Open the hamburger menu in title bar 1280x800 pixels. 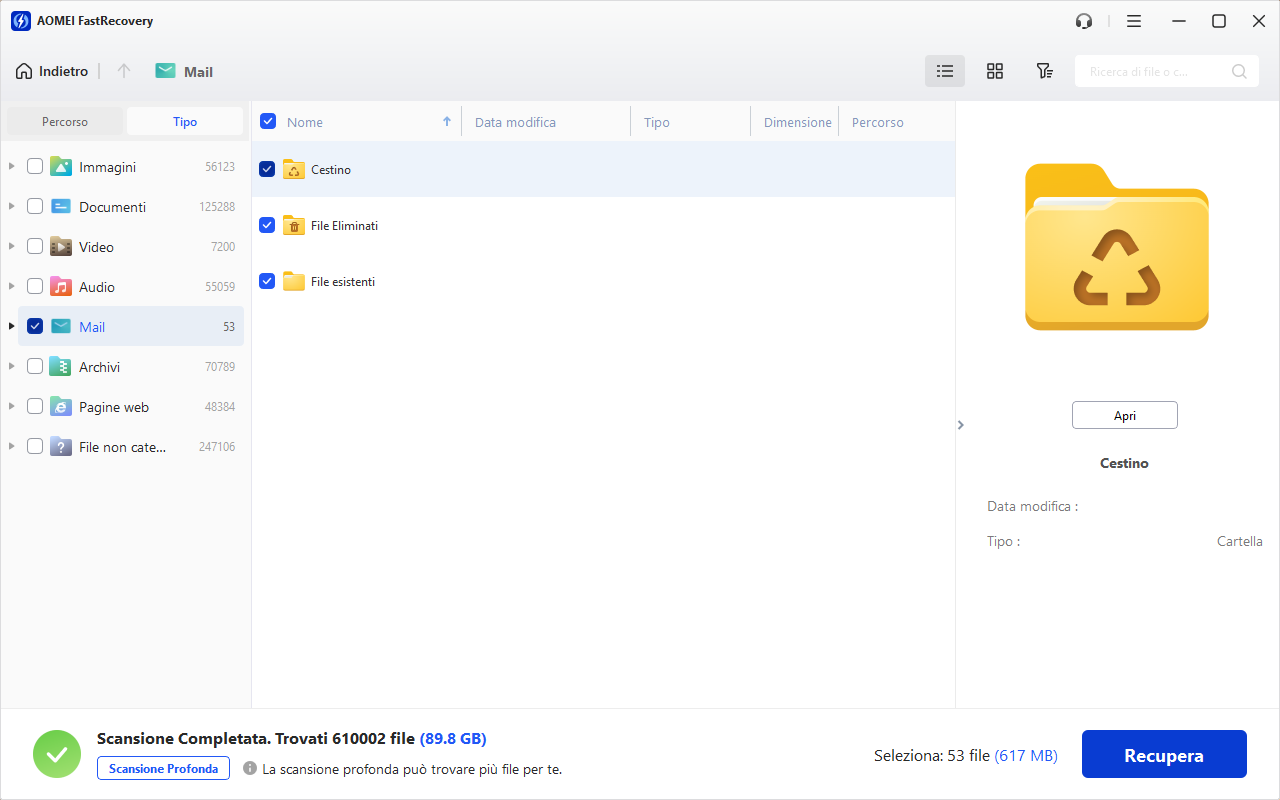(x=1134, y=21)
